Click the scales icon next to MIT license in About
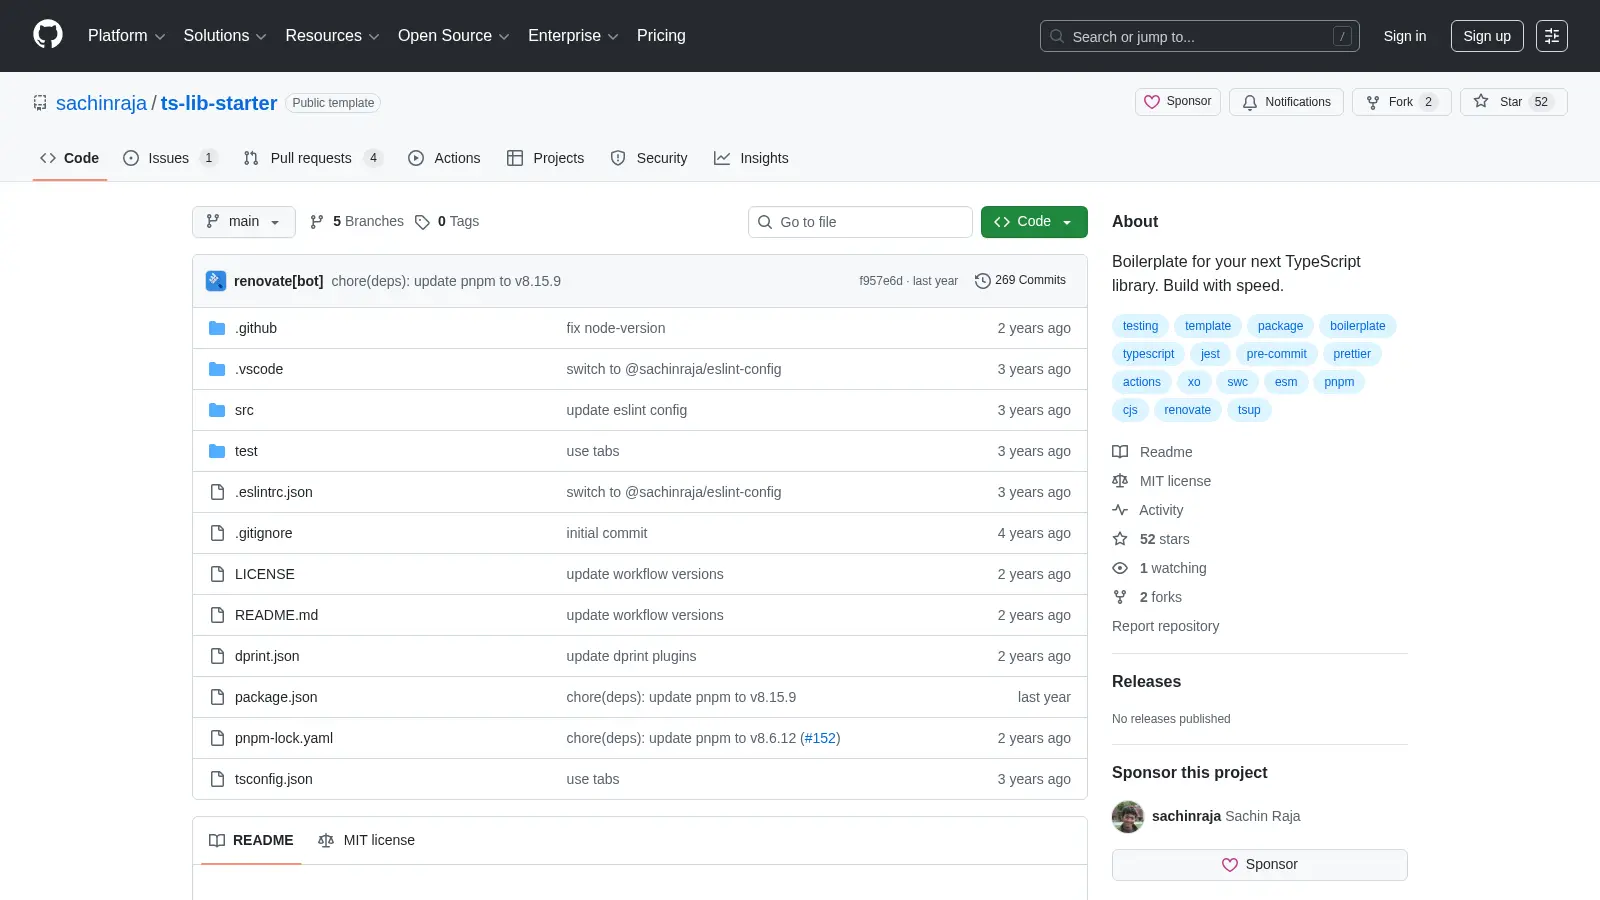The height and width of the screenshot is (900, 1600). [1120, 481]
